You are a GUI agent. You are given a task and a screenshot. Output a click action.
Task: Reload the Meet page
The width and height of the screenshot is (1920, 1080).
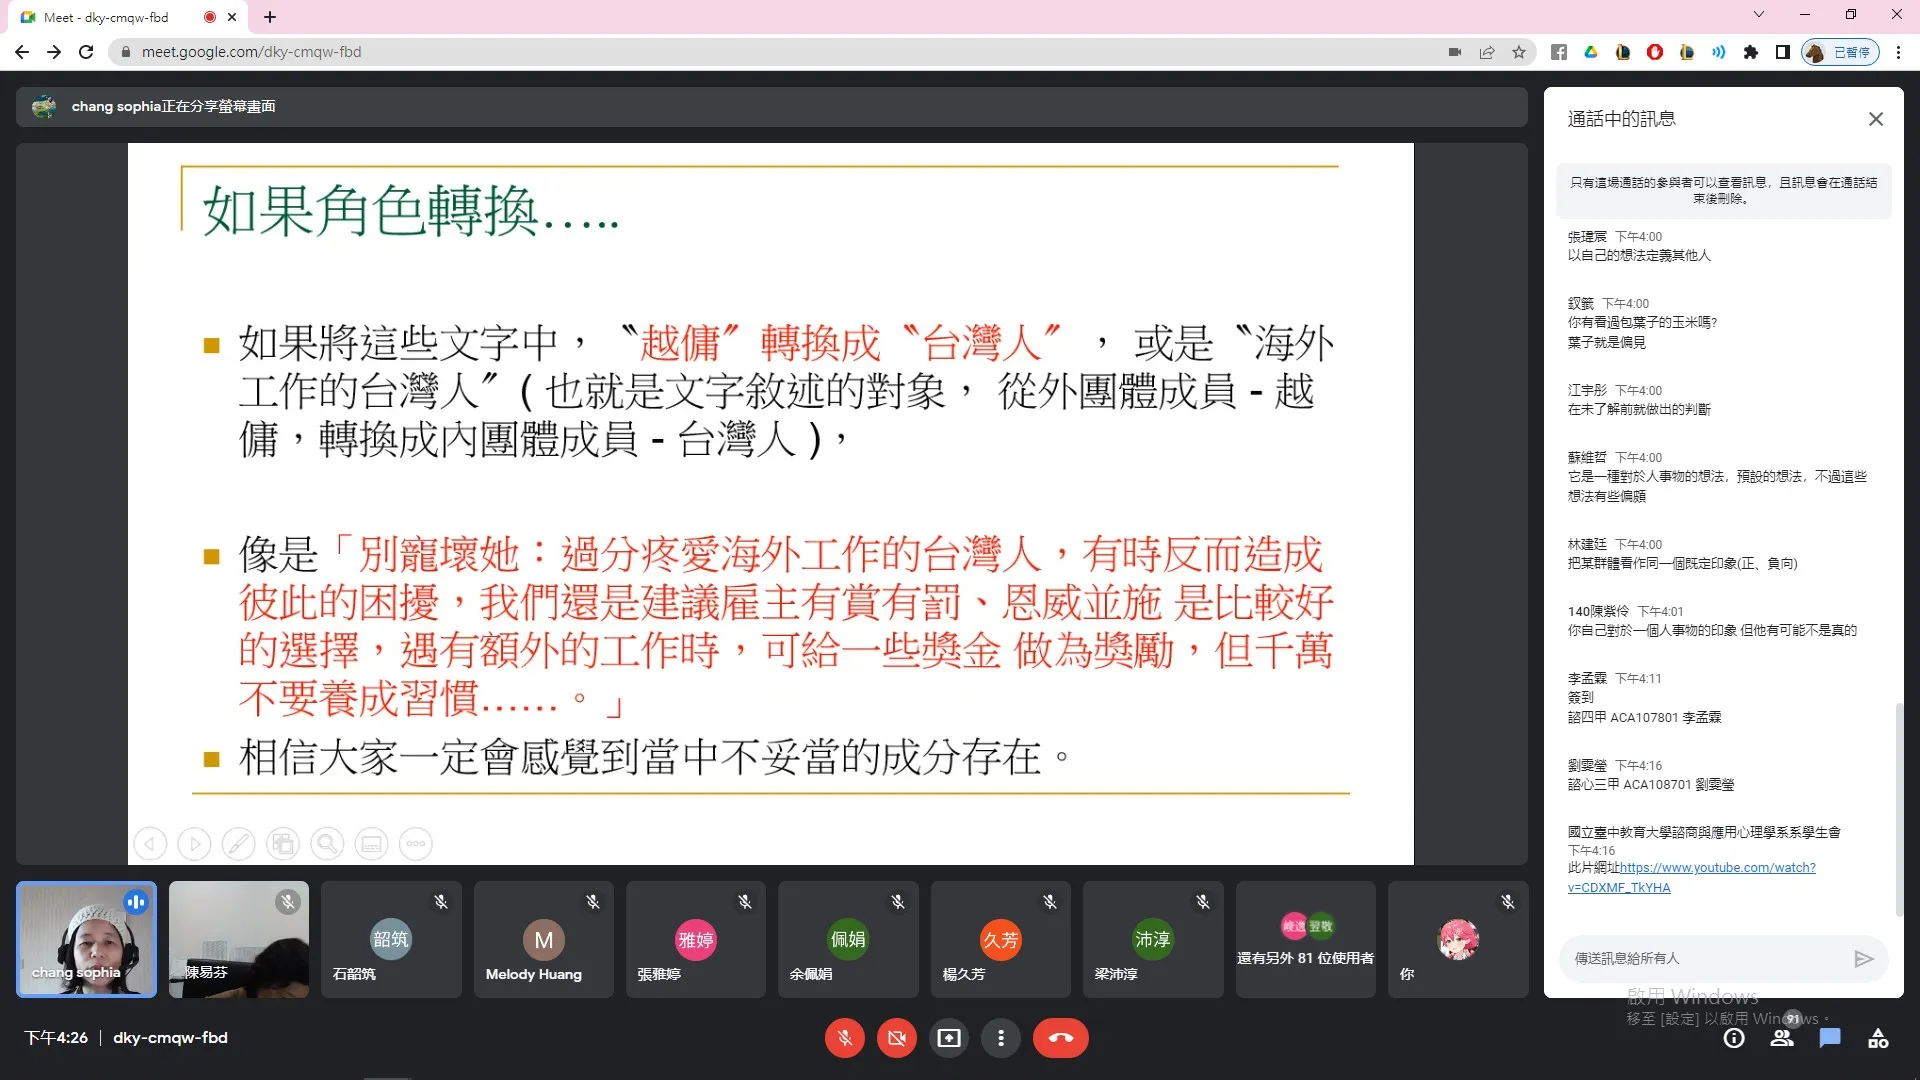click(x=86, y=52)
